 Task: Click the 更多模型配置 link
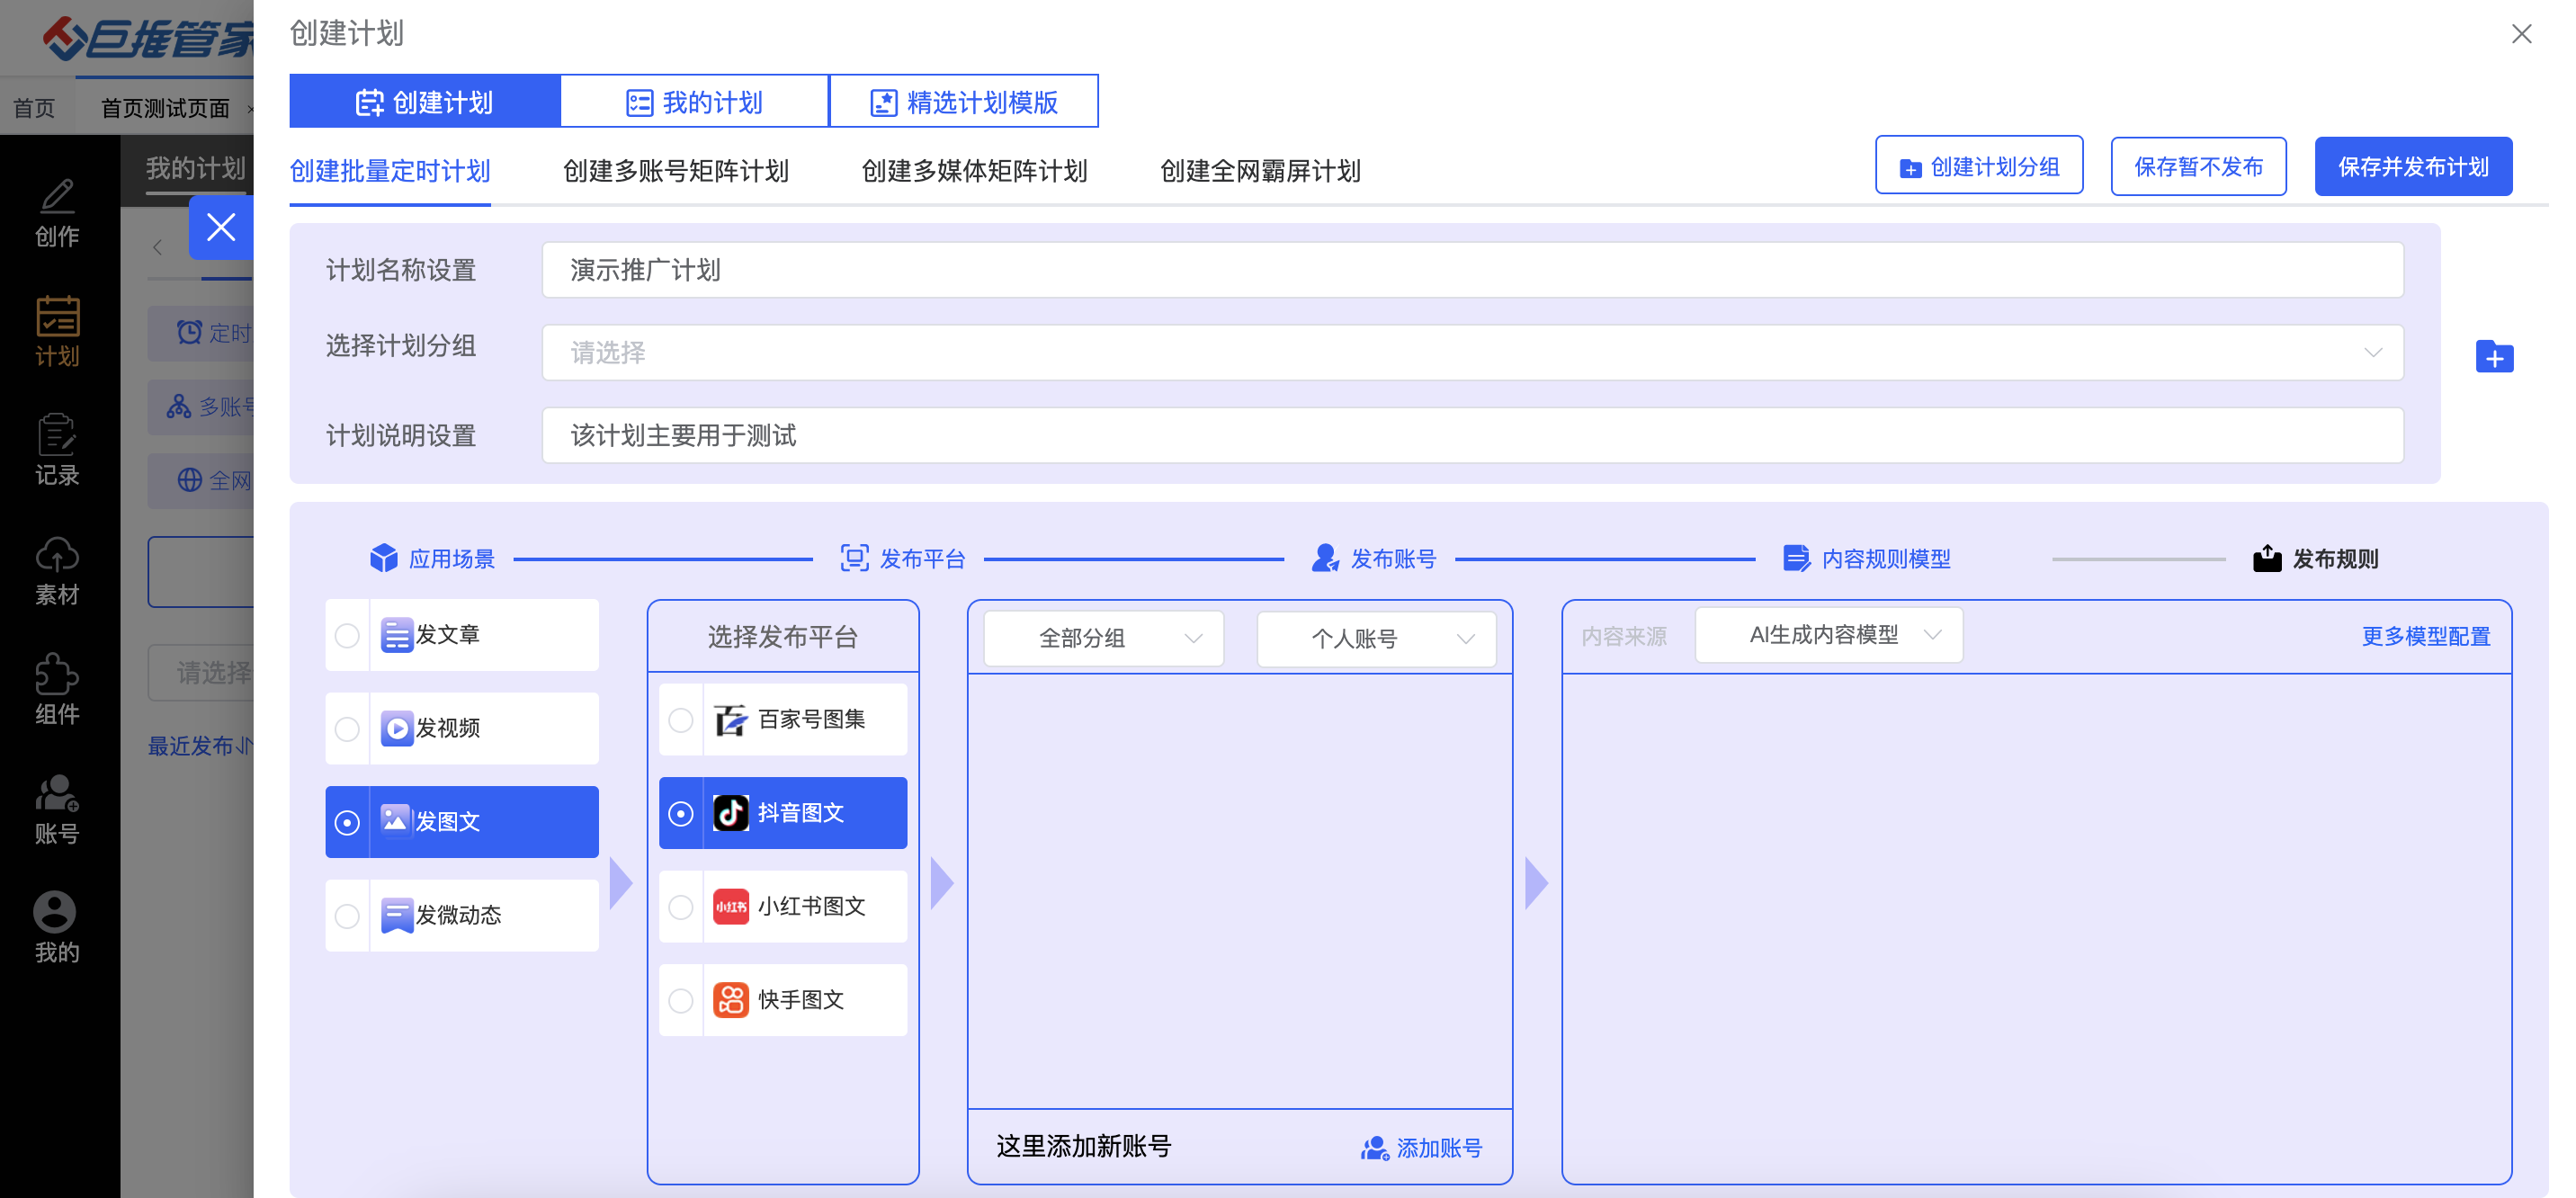pyautogui.click(x=2424, y=636)
